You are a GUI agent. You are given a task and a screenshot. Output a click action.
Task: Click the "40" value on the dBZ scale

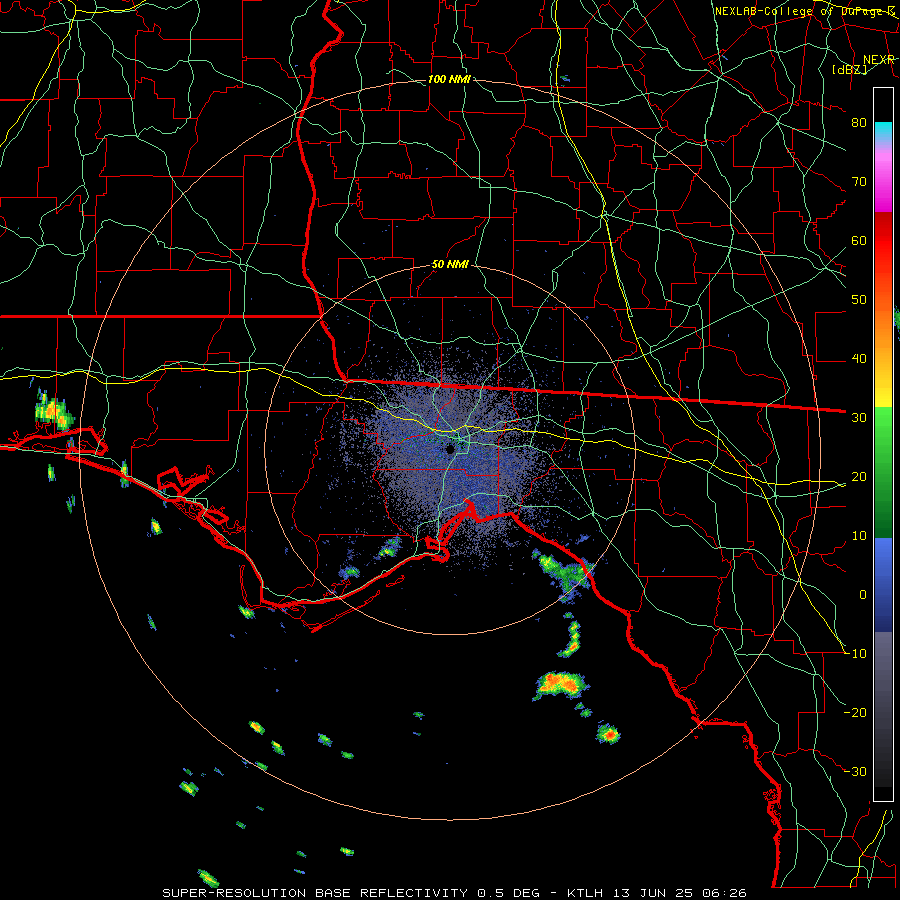tap(859, 359)
